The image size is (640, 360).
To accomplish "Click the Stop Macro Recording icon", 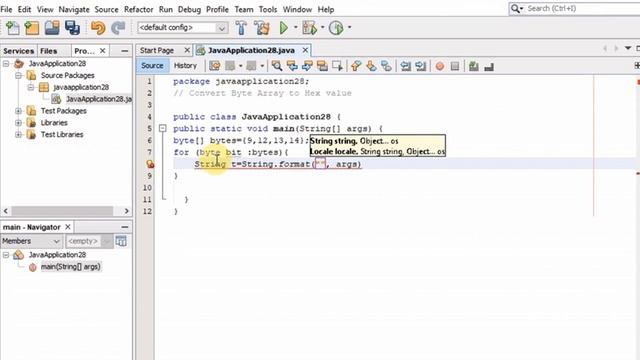I will pyautogui.click(x=455, y=66).
